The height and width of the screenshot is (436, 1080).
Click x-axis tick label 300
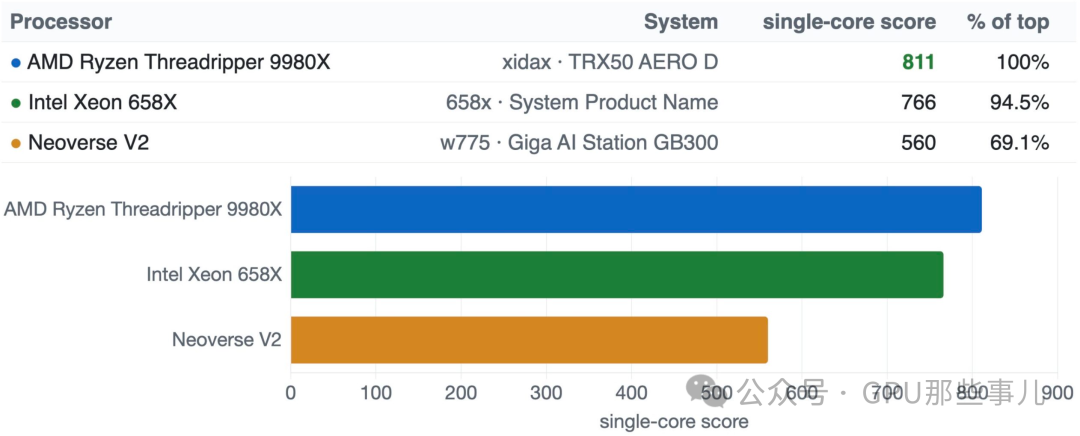pos(546,394)
